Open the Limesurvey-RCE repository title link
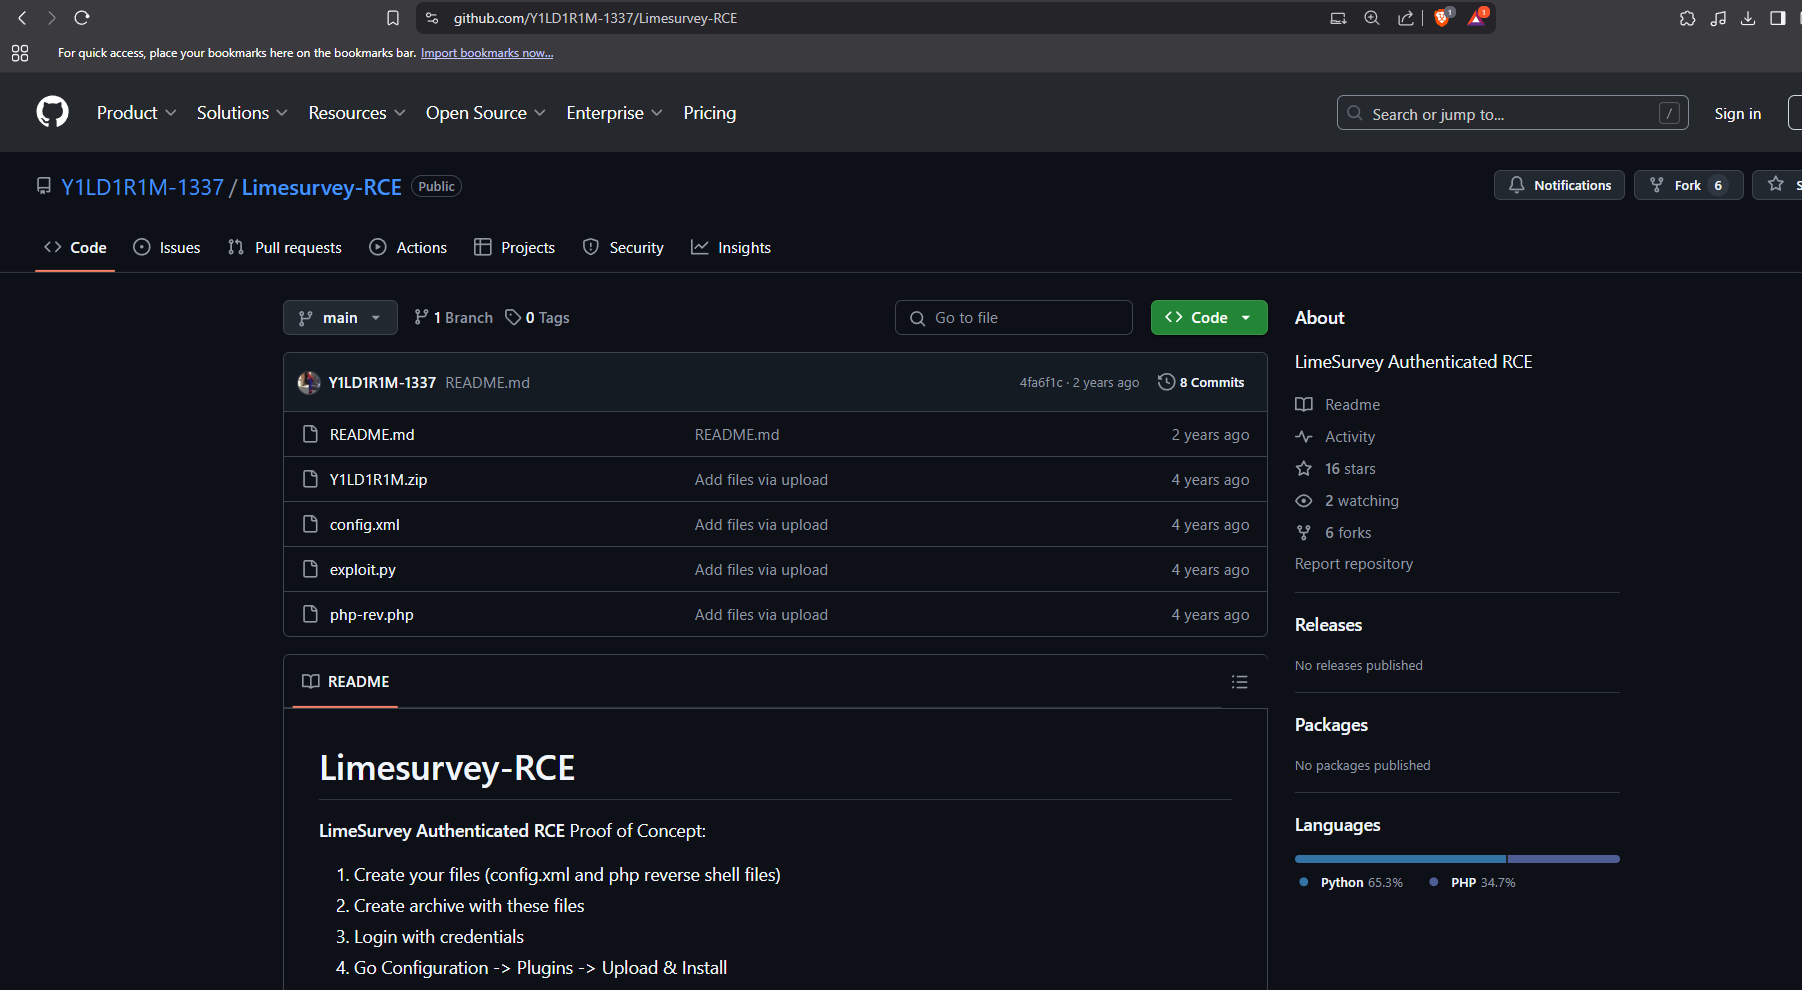 pyautogui.click(x=322, y=187)
